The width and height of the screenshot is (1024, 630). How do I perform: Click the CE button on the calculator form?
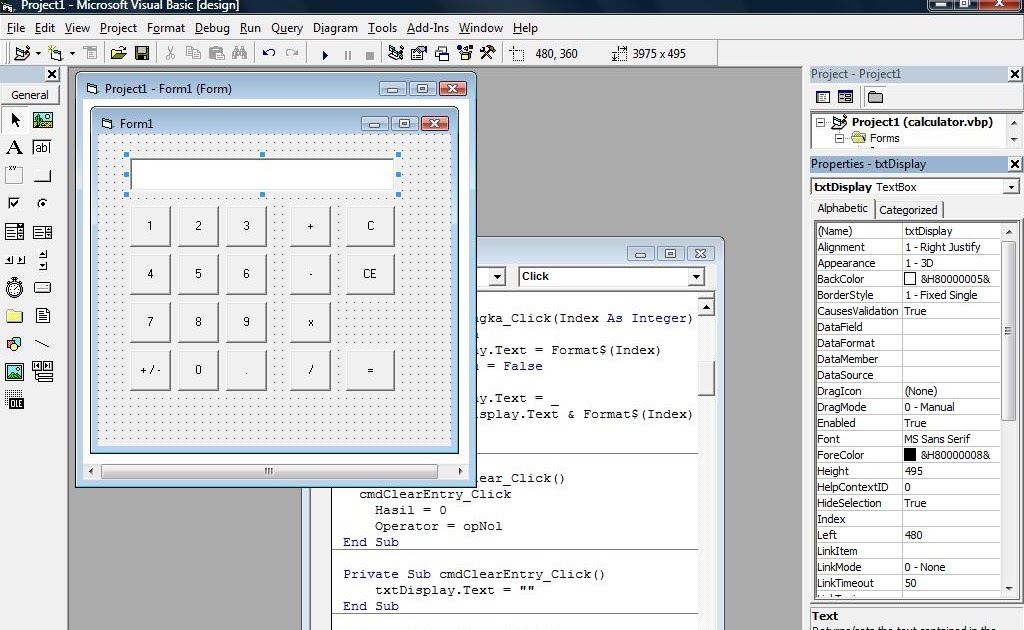(x=369, y=273)
